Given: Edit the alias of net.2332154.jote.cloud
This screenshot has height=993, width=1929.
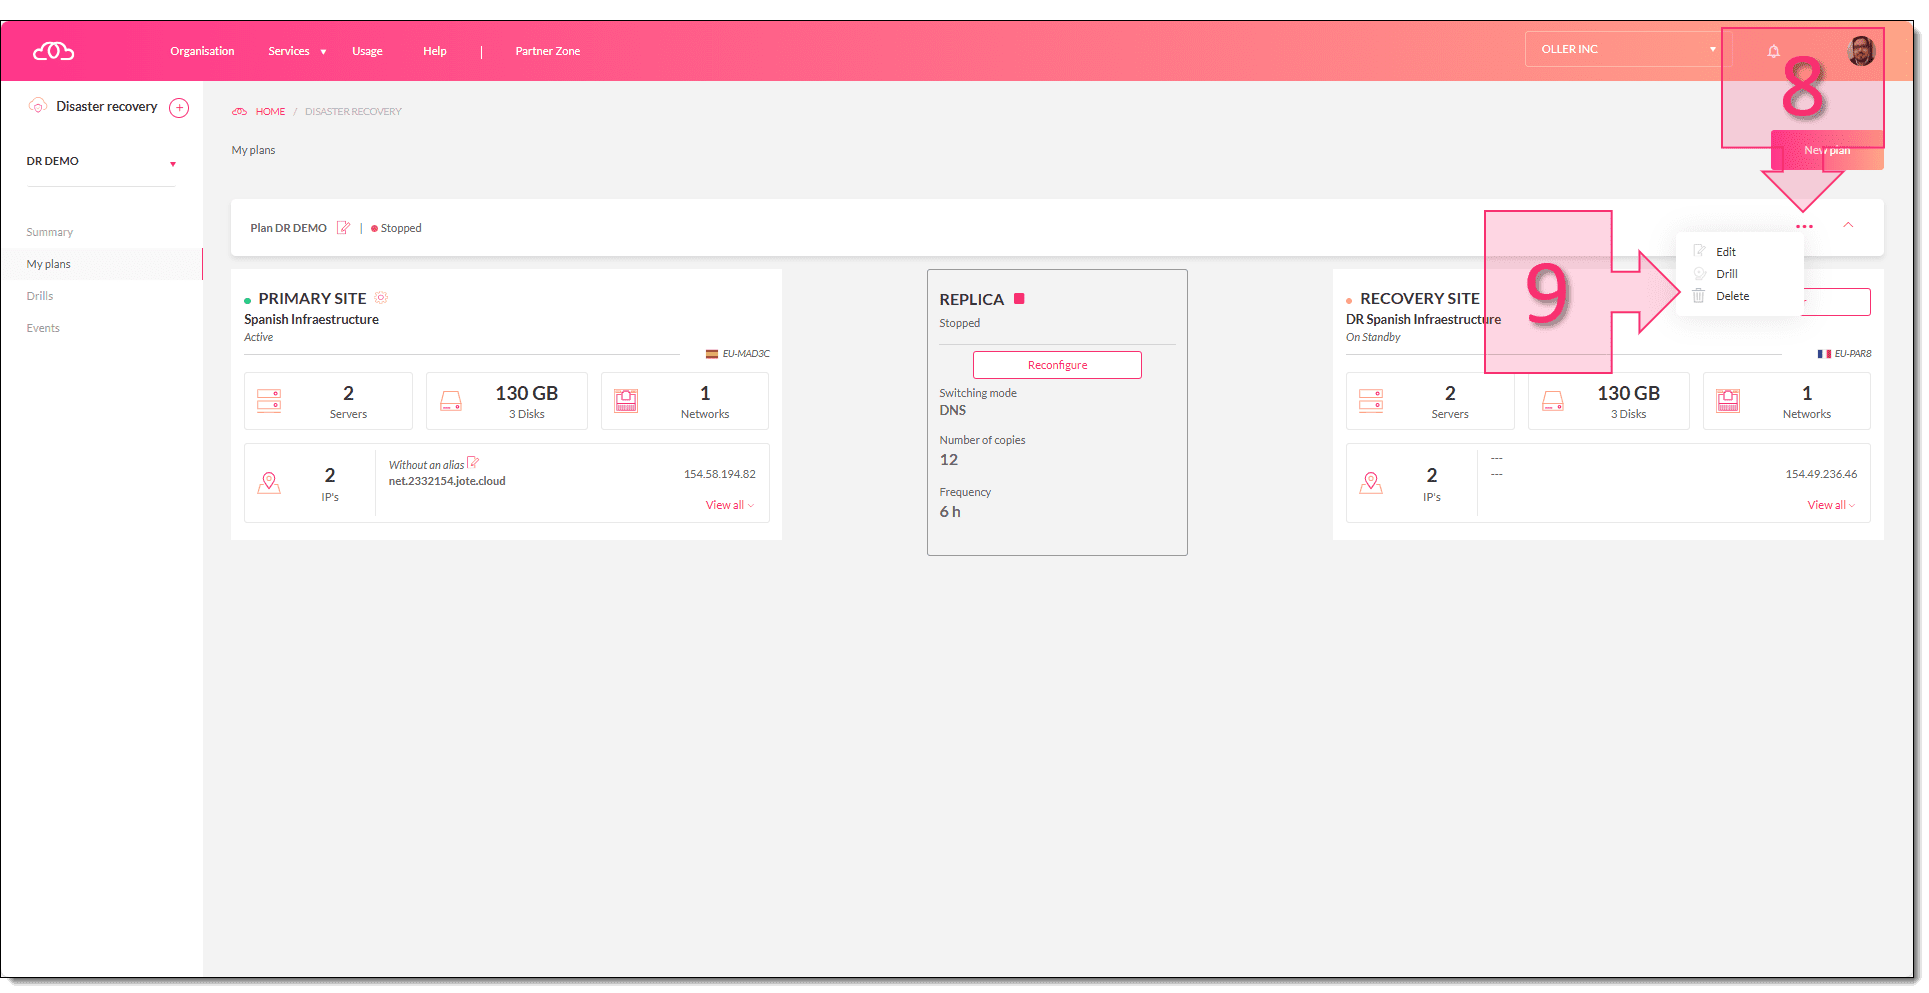Looking at the screenshot, I should 474,462.
